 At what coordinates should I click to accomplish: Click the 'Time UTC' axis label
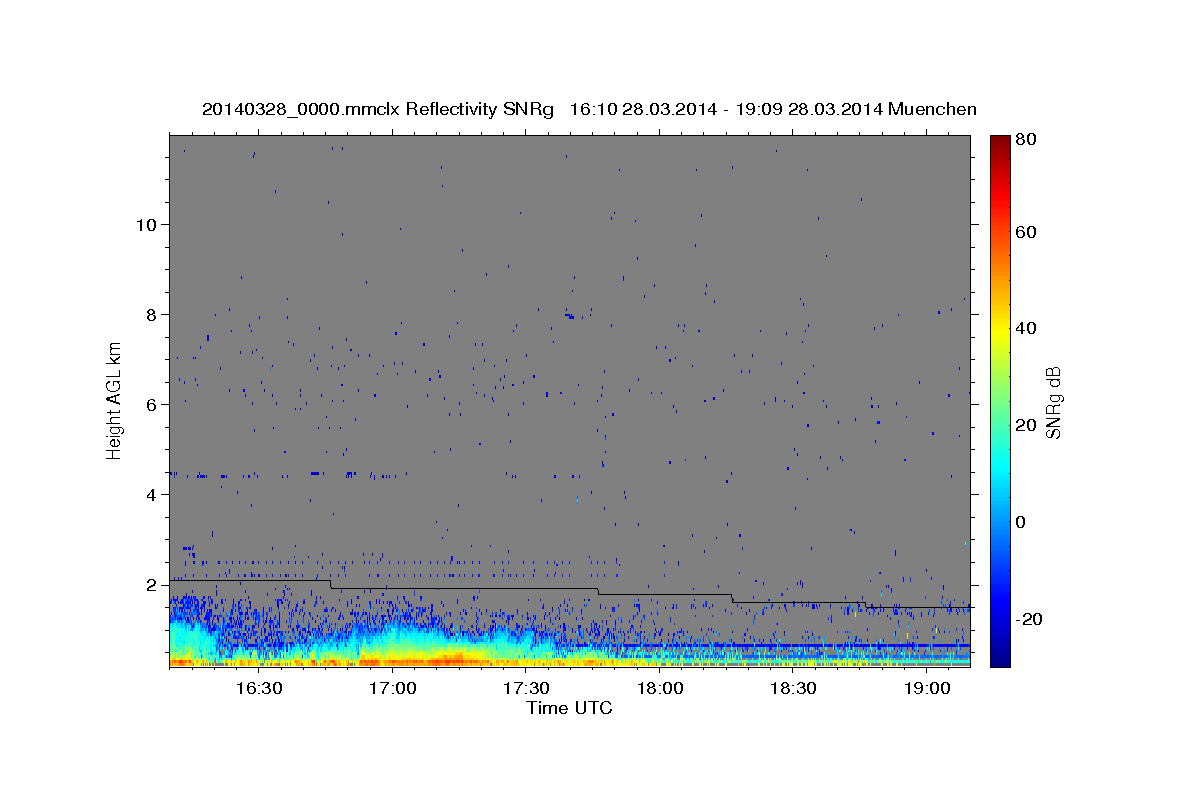[569, 708]
